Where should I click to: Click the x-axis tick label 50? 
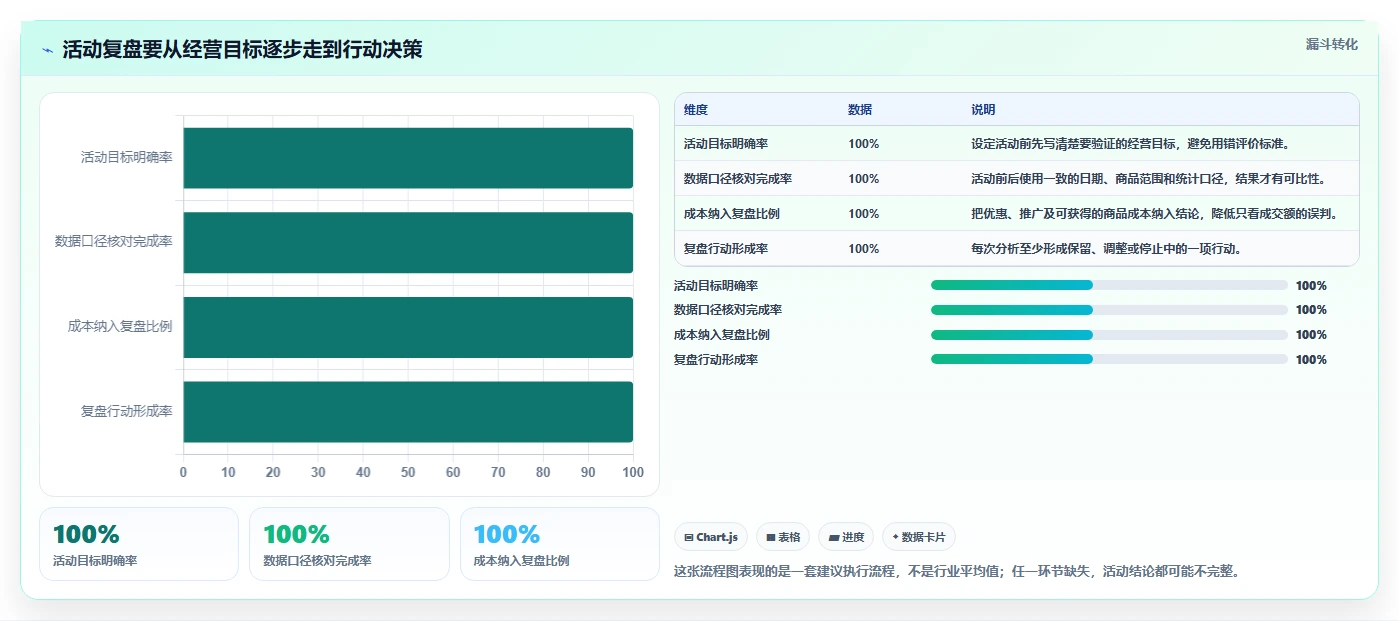point(408,472)
